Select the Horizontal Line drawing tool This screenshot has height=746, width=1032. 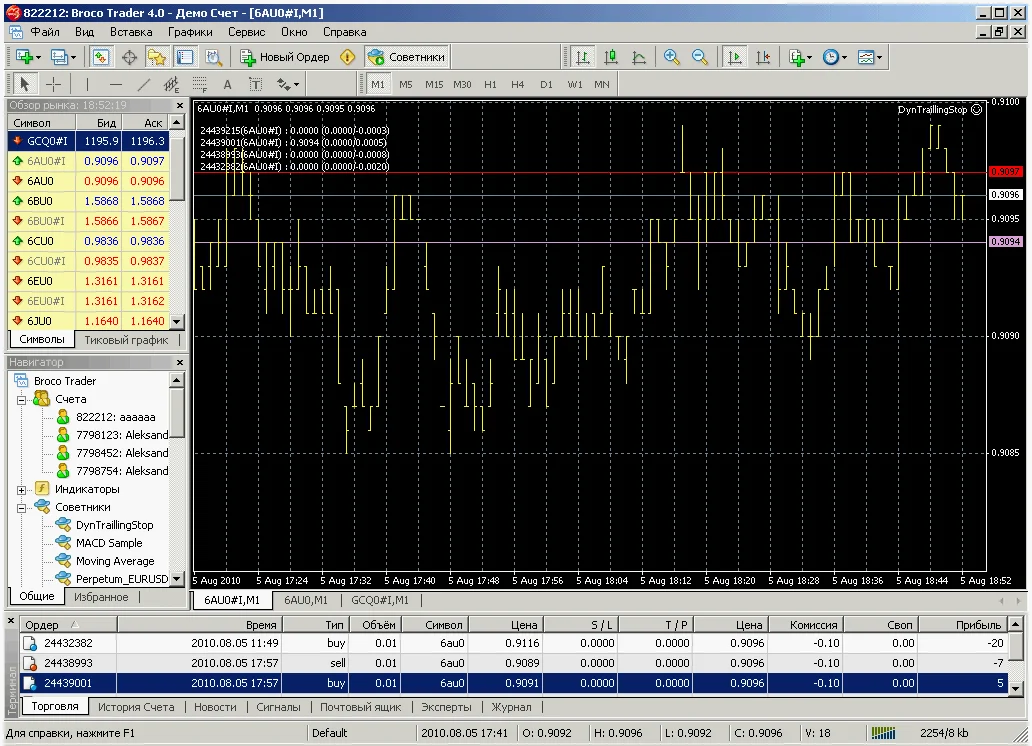point(115,84)
